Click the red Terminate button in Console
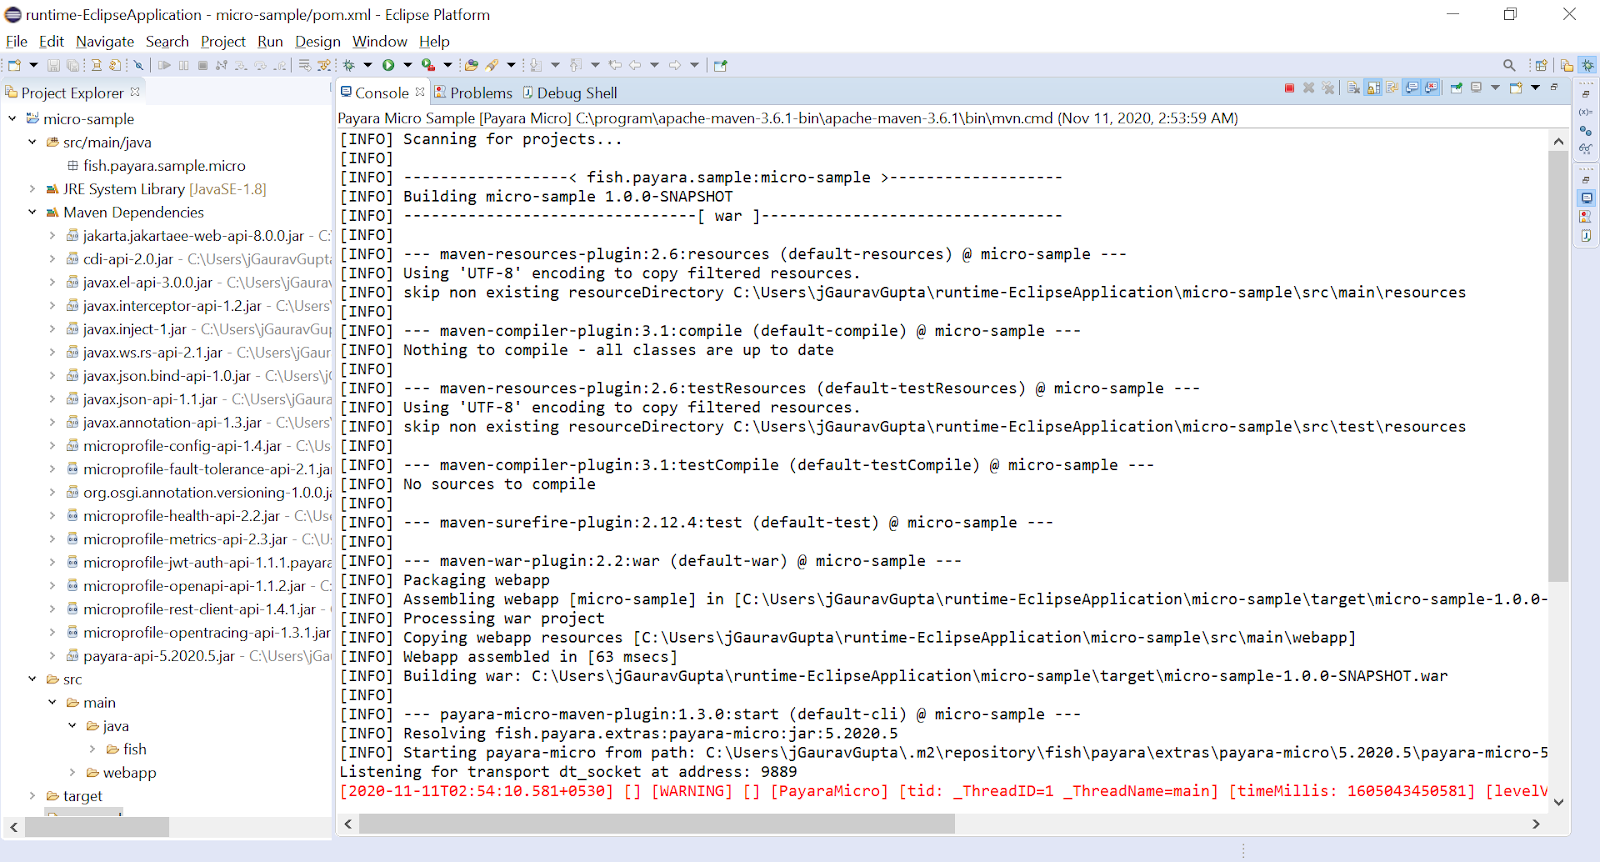The image size is (1600, 862). pyautogui.click(x=1289, y=88)
